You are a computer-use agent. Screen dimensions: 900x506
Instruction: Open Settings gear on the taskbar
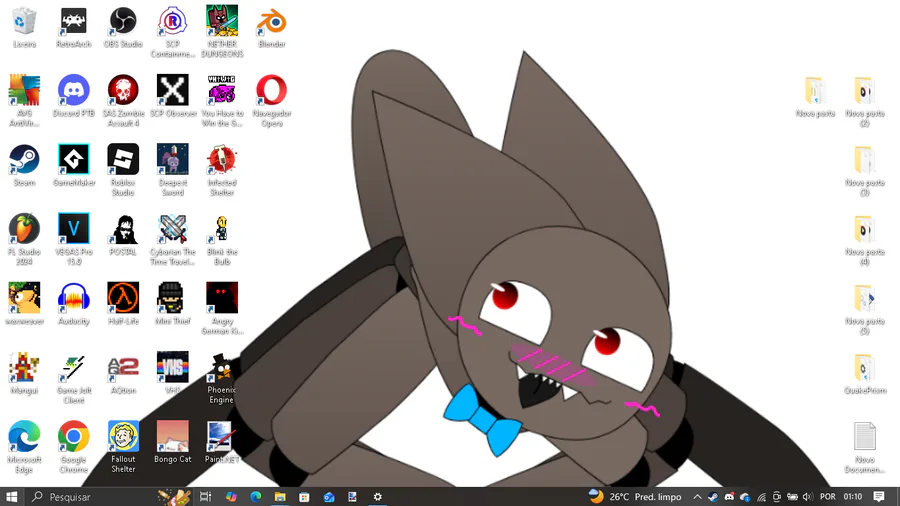(x=378, y=497)
